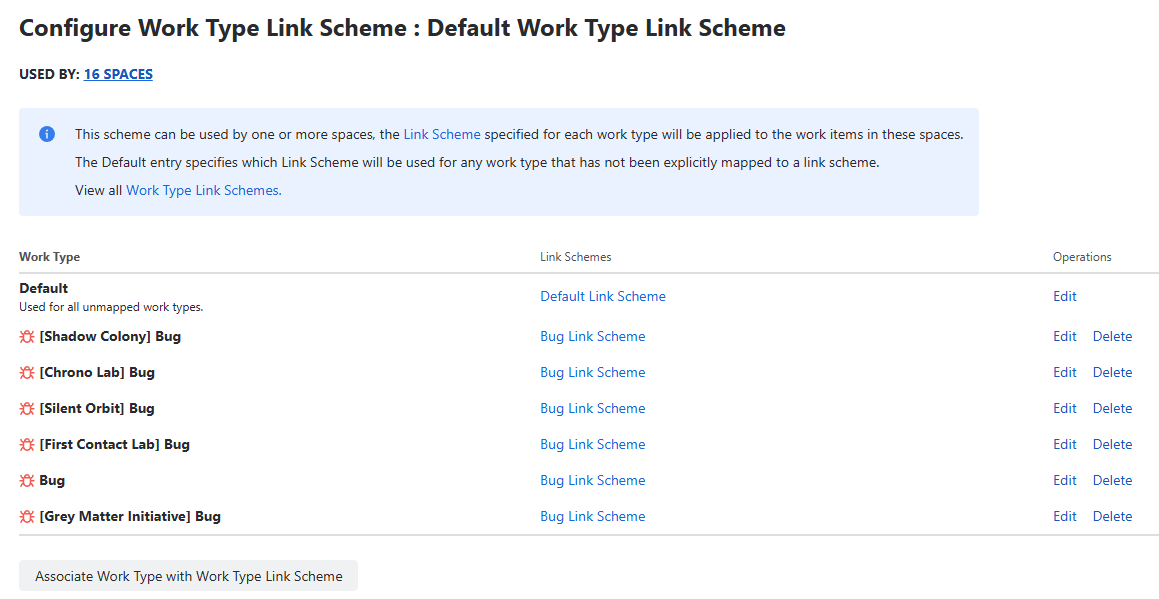Click the Operations column header
The width and height of the screenshot is (1159, 599).
pyautogui.click(x=1082, y=257)
